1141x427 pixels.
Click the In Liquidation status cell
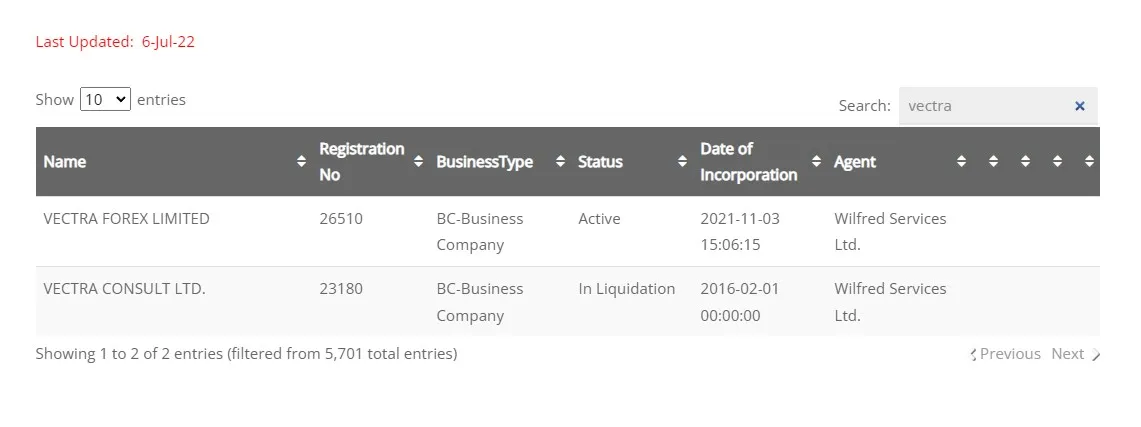(627, 289)
